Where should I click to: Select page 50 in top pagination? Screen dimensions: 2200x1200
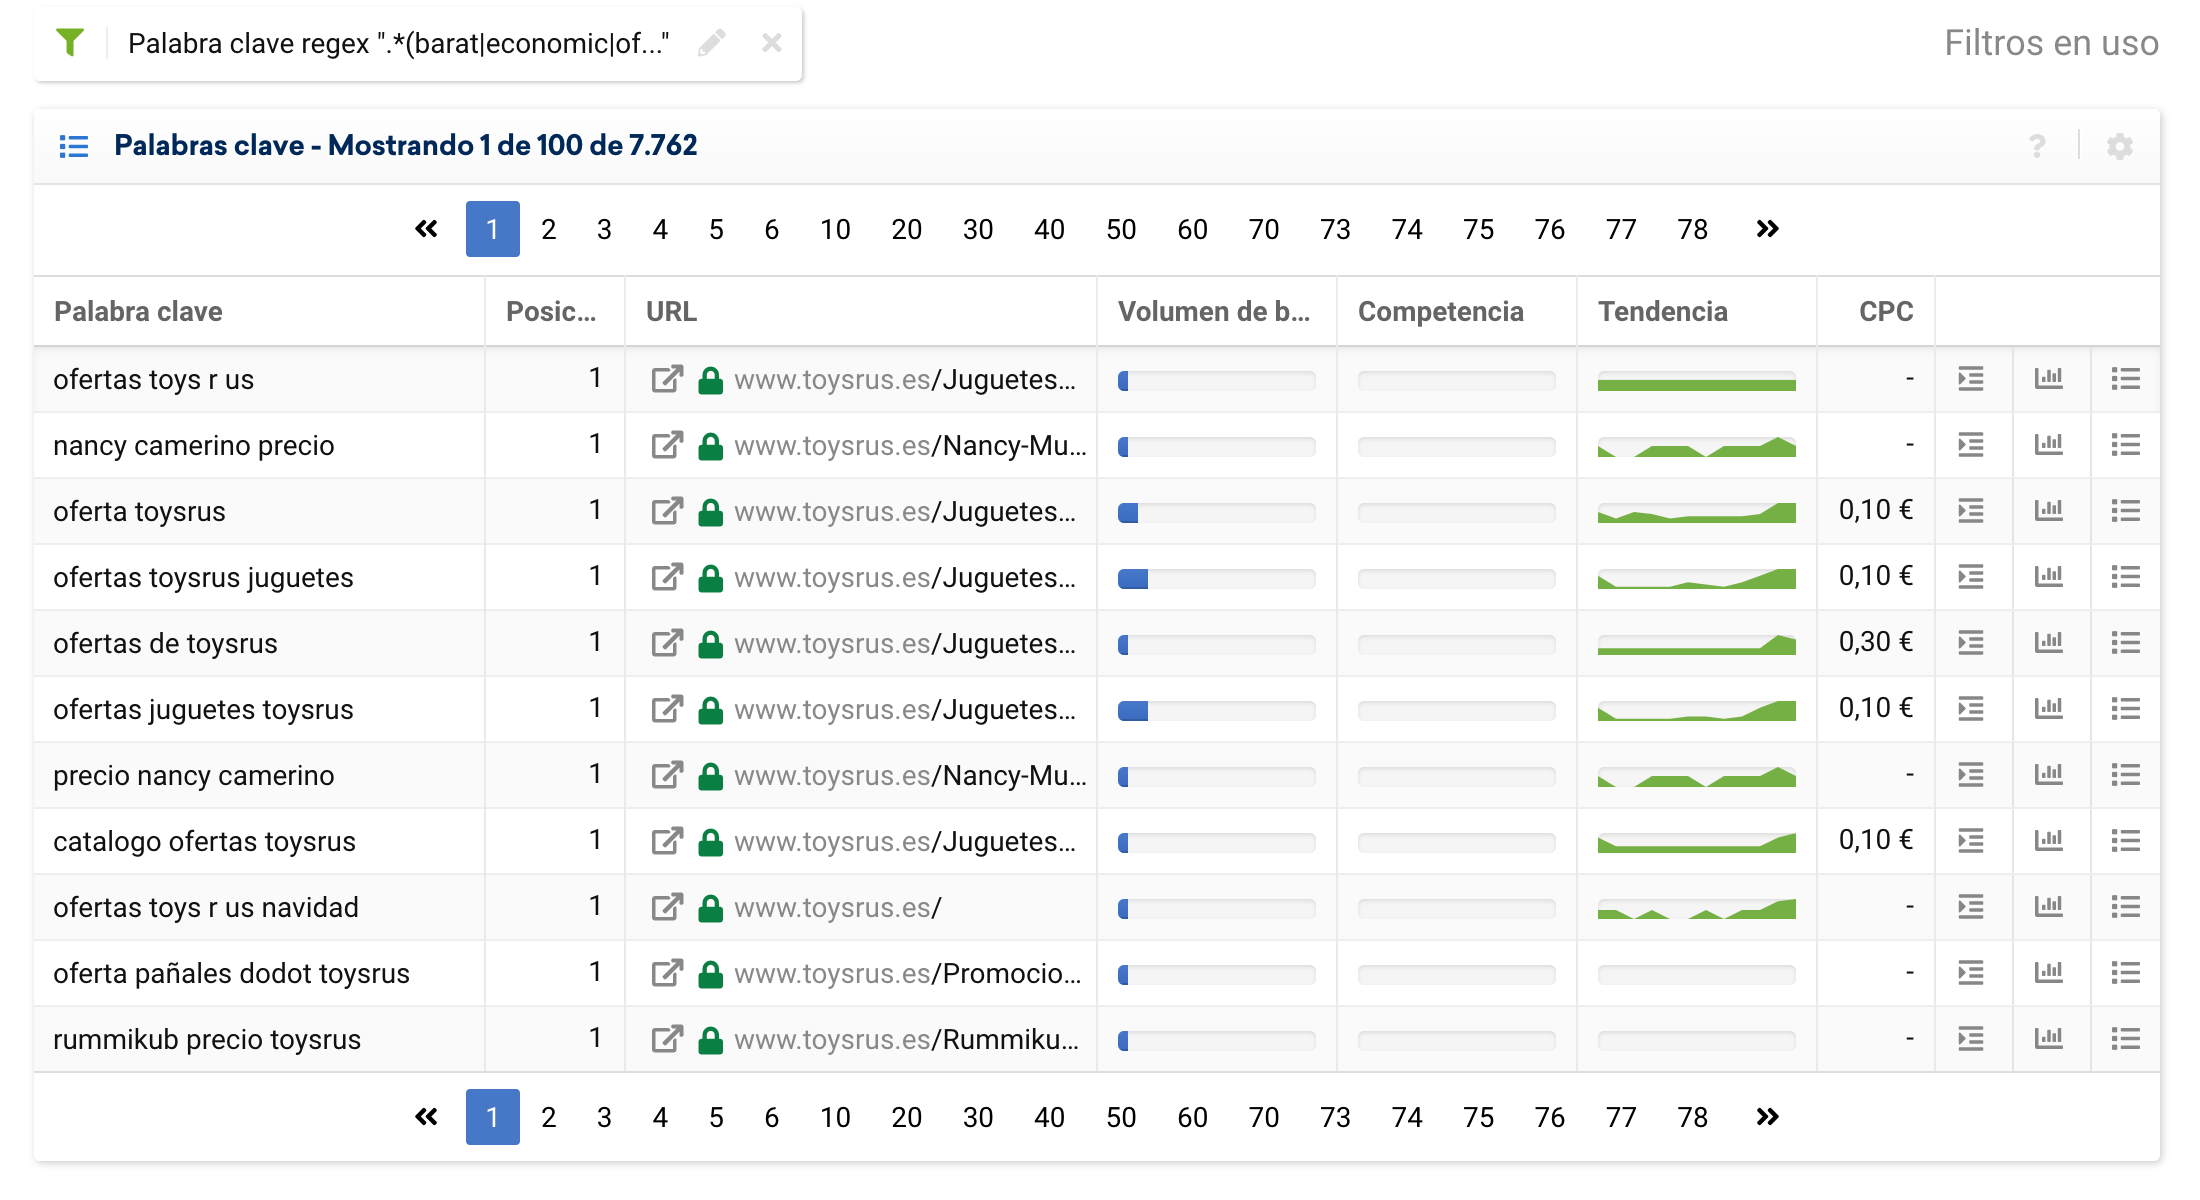point(1121,229)
